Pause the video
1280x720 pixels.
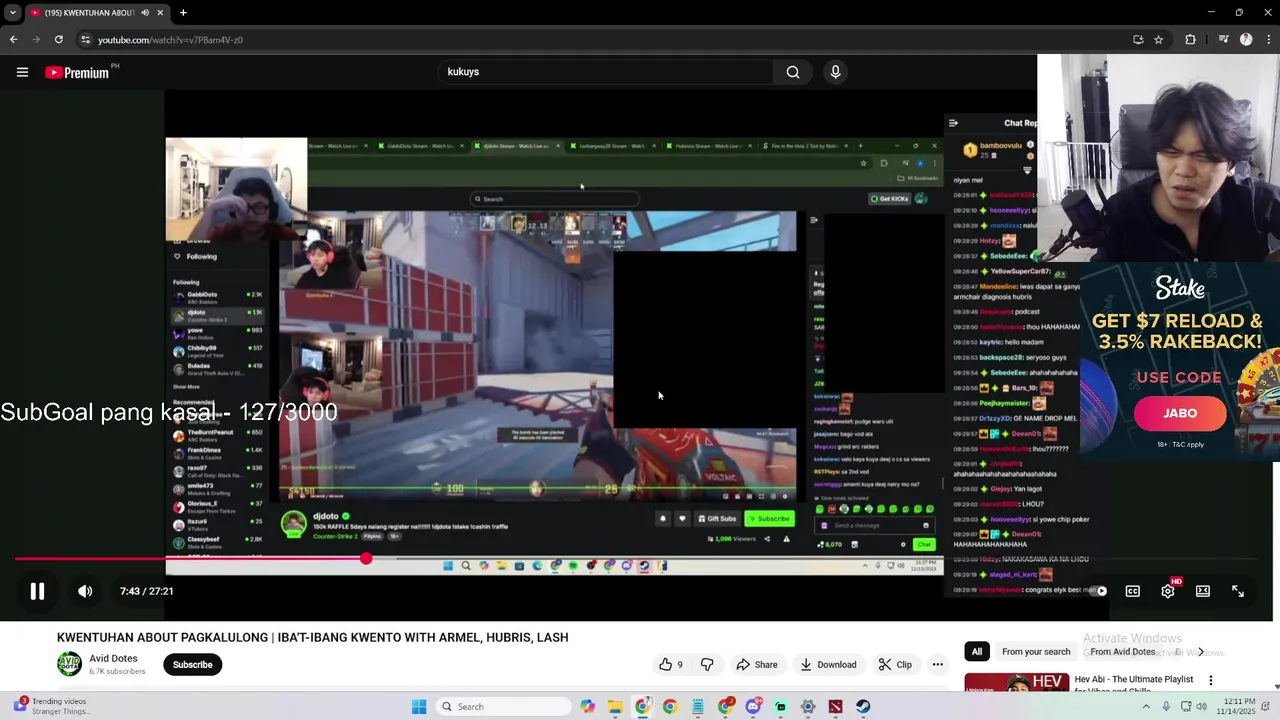pyautogui.click(x=37, y=591)
